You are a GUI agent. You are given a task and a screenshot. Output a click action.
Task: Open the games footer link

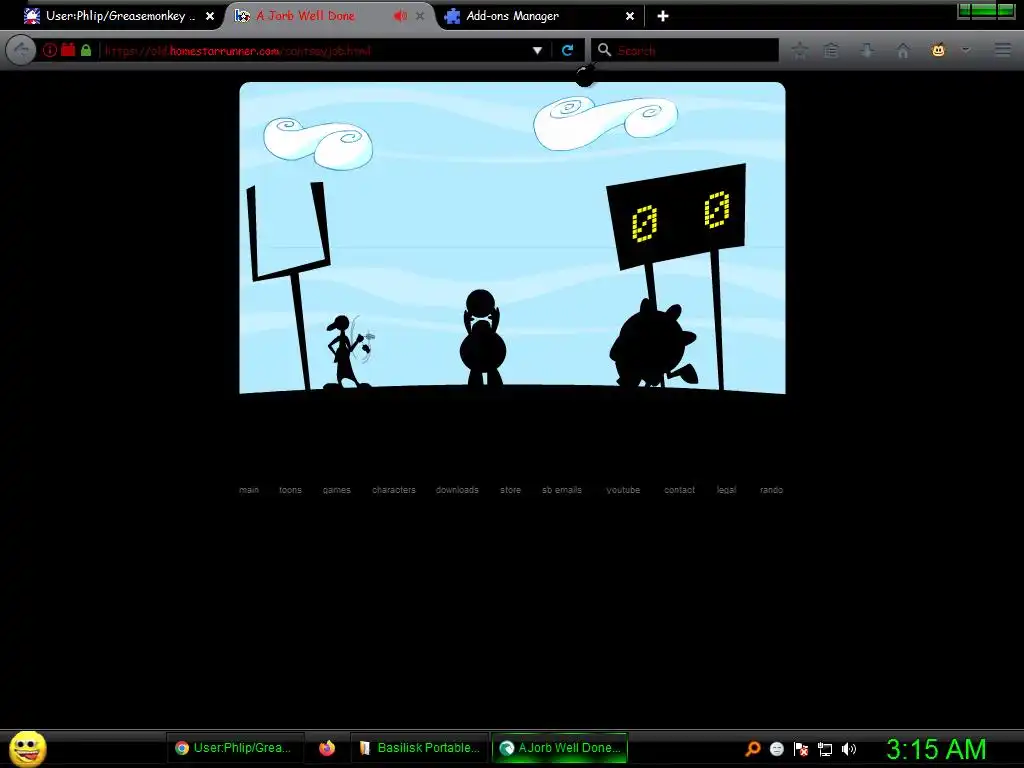[336, 490]
